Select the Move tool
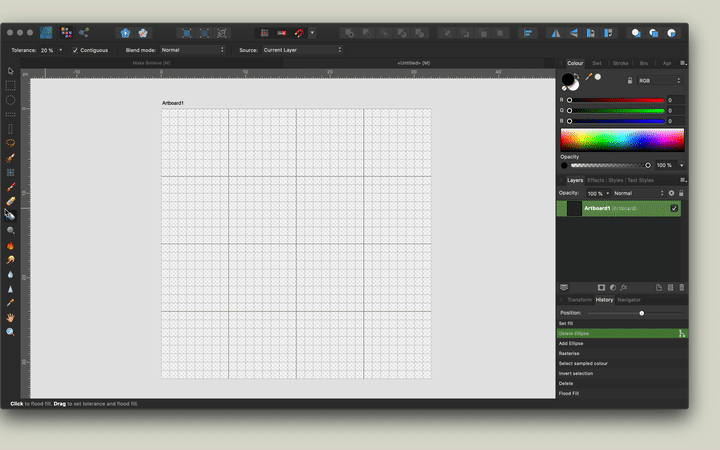 click(x=10, y=71)
